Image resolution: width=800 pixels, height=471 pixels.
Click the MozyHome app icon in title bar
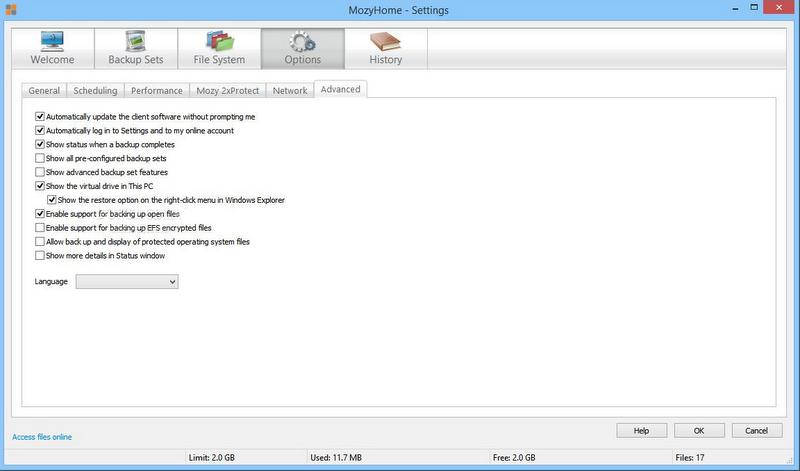[x=11, y=10]
